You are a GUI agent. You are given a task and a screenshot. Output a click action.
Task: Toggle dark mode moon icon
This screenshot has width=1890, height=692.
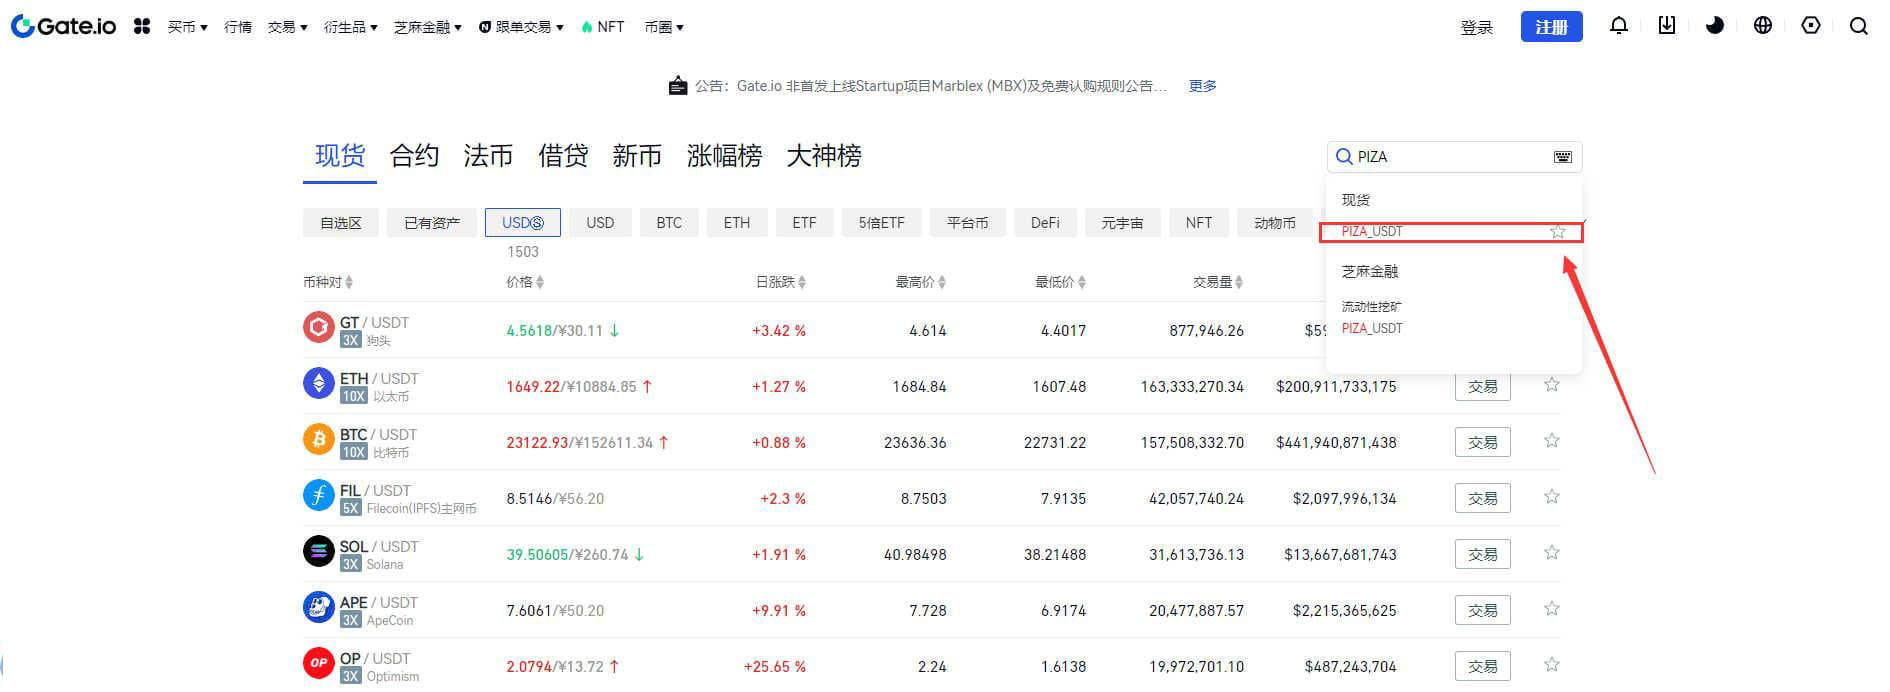click(1714, 26)
